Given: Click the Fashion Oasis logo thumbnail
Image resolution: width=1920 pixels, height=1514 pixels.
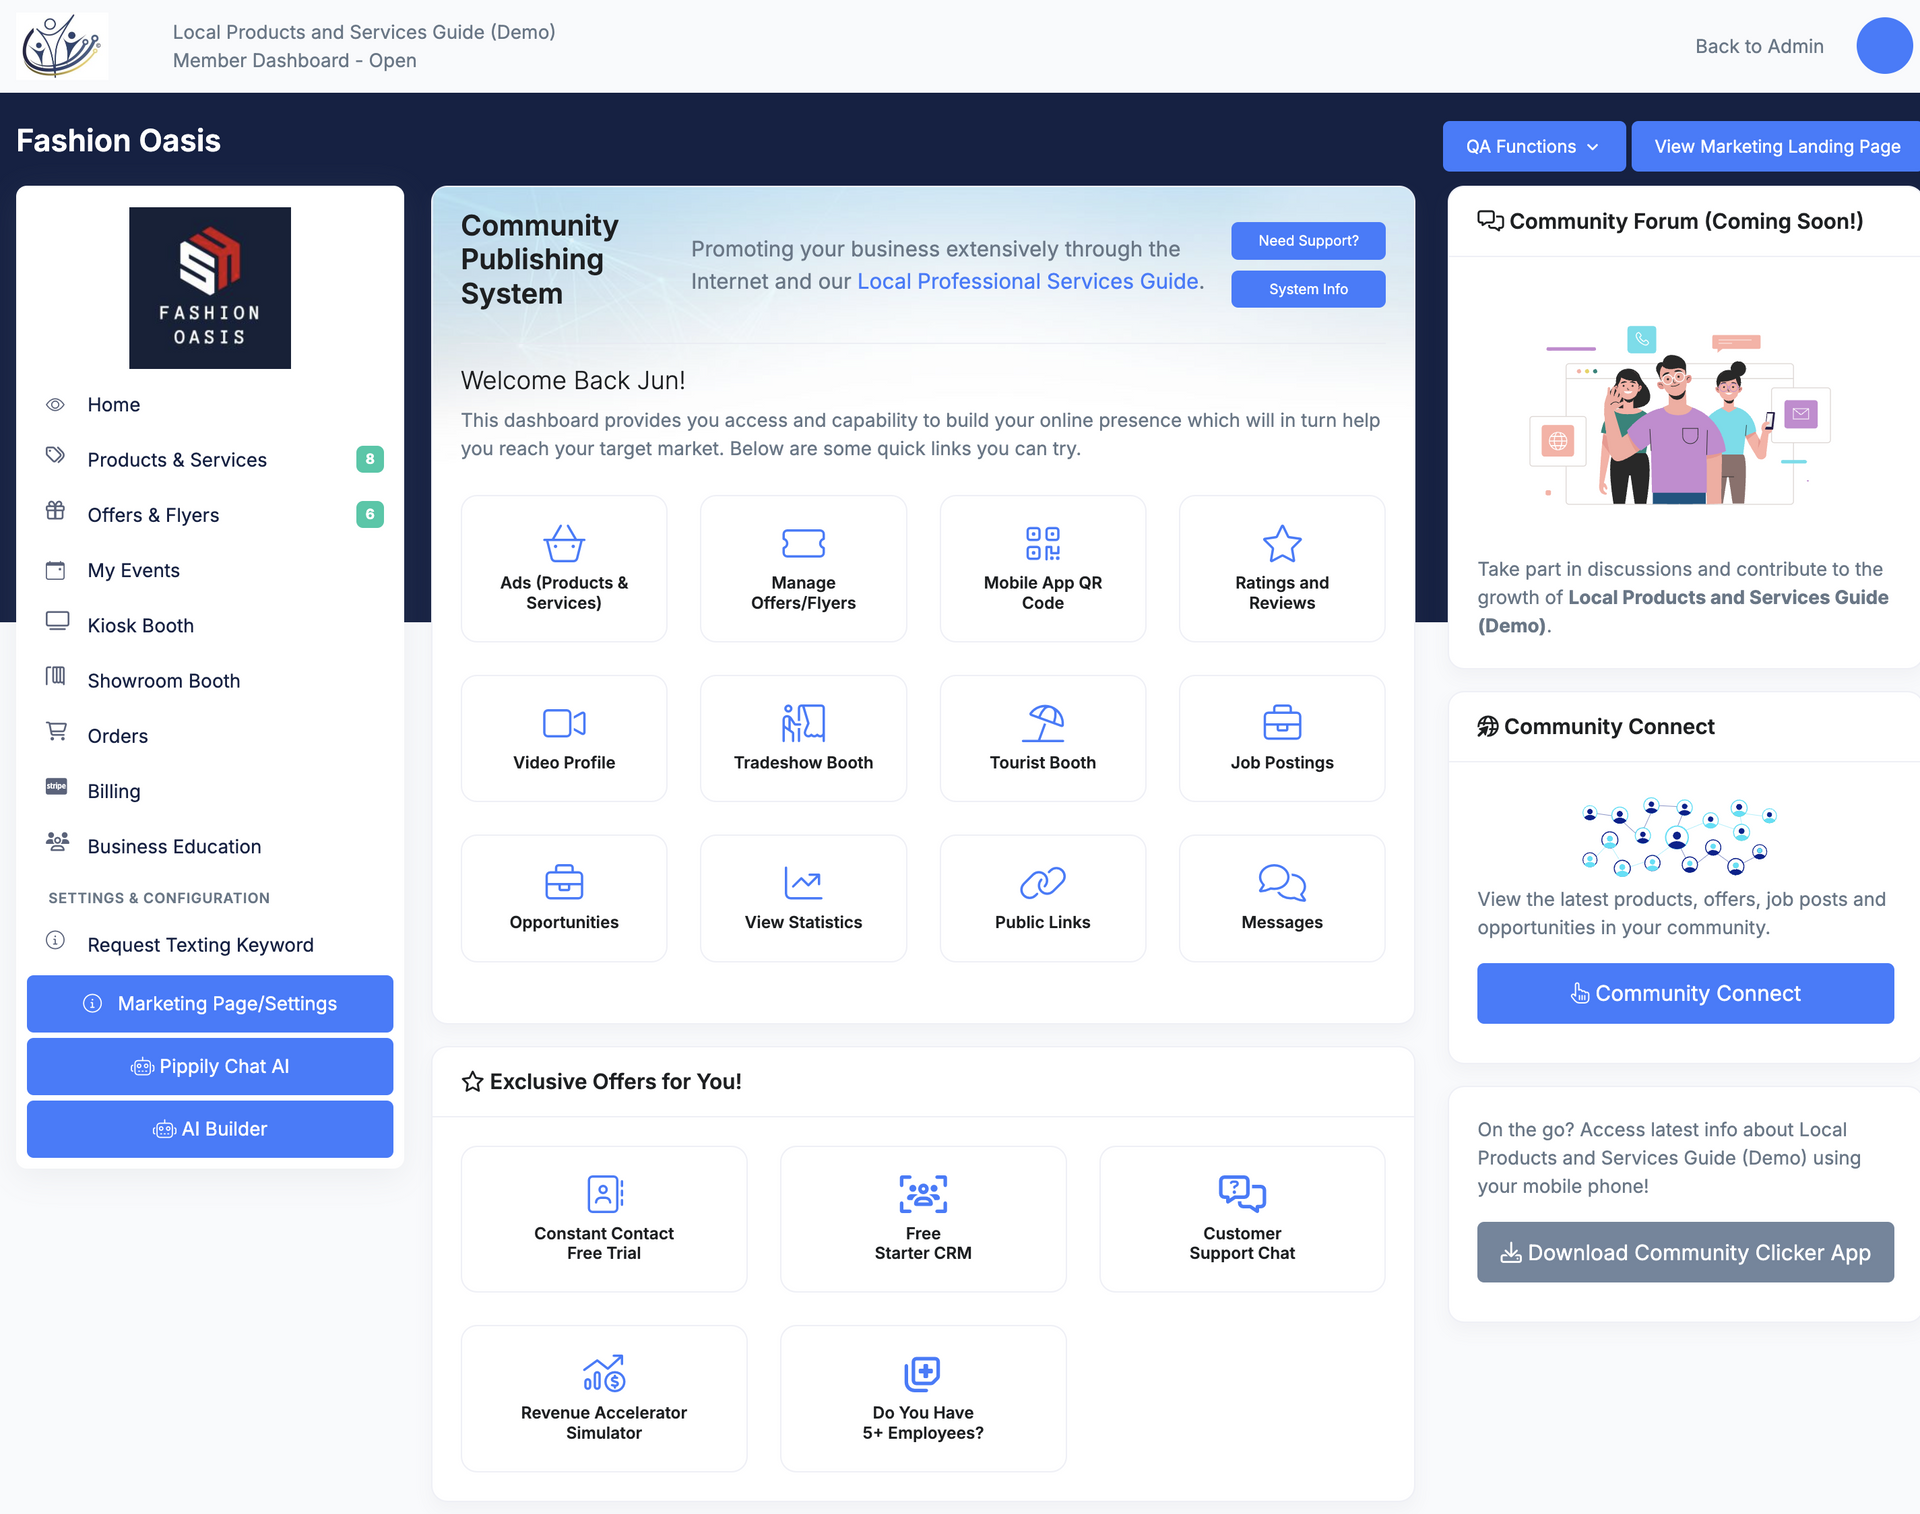Looking at the screenshot, I should tap(210, 287).
